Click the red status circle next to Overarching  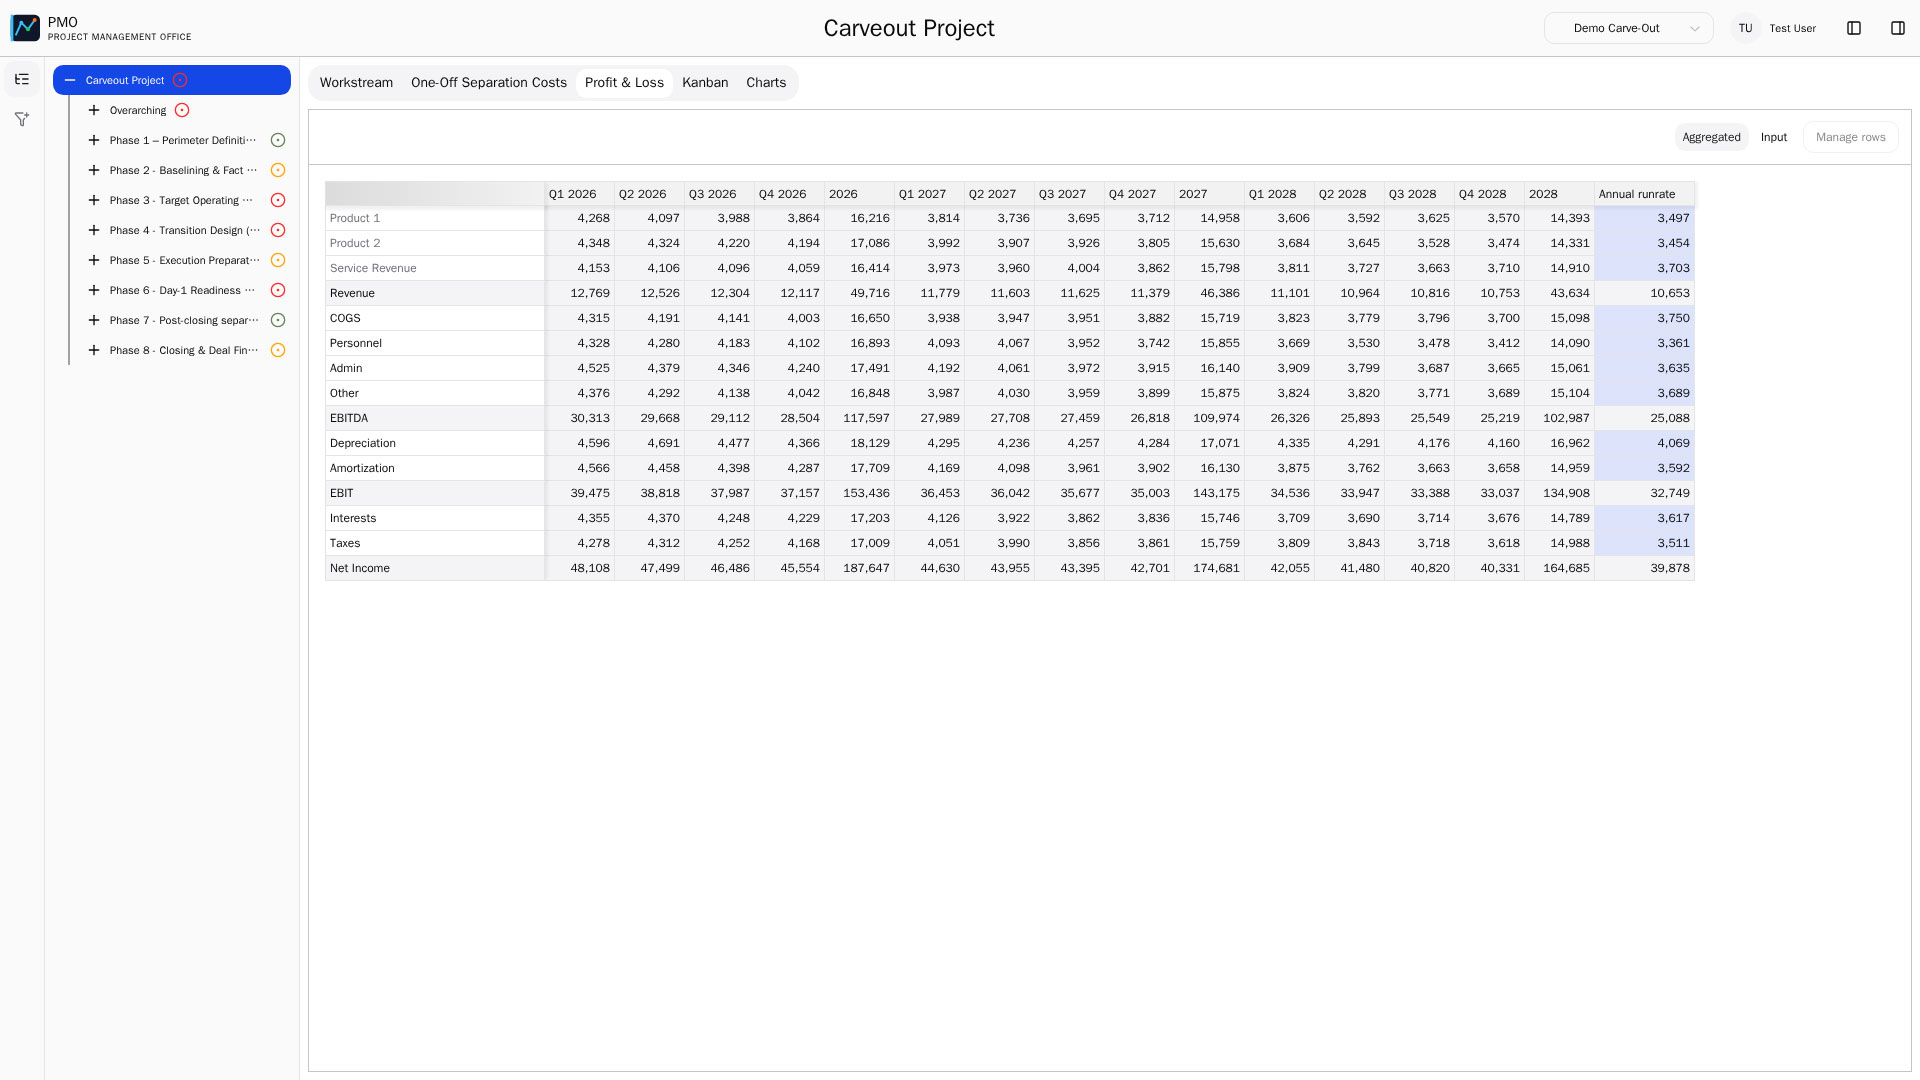click(182, 110)
